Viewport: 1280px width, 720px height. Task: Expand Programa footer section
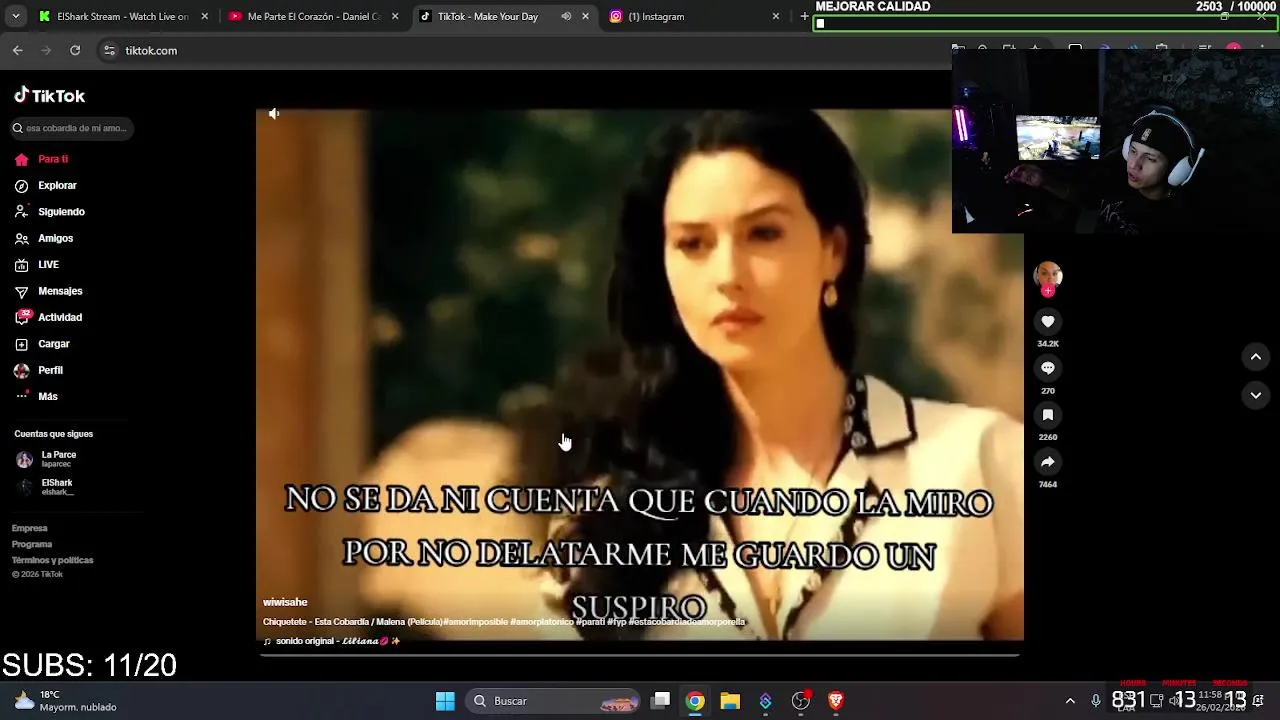[x=32, y=544]
